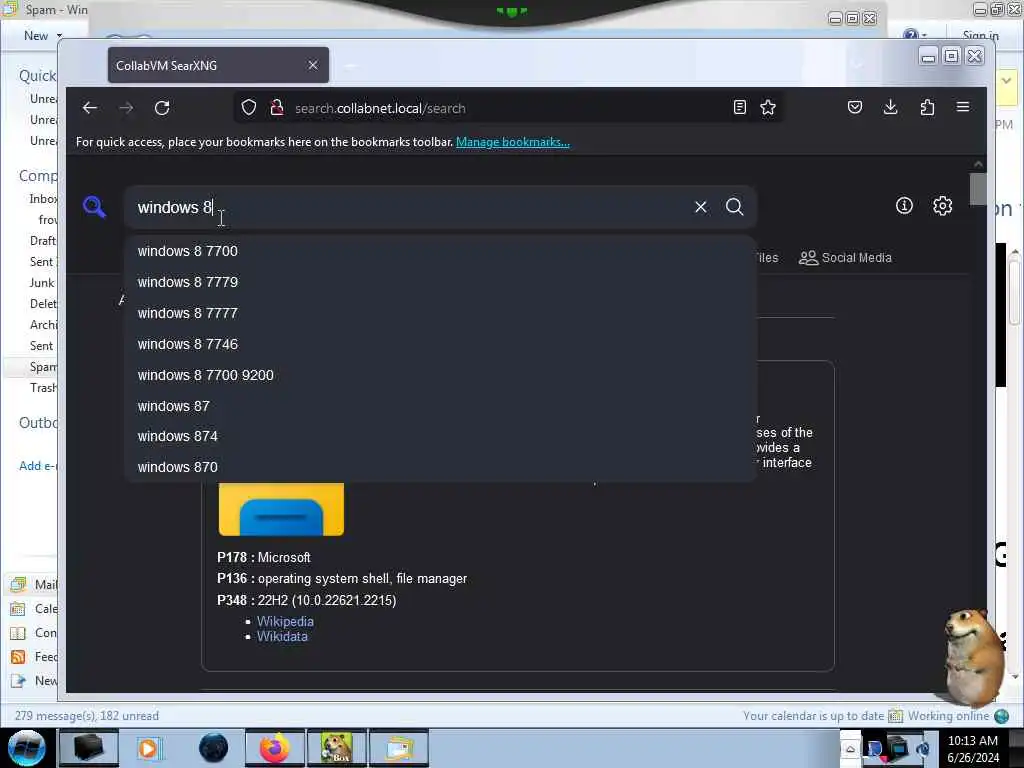Choose suggestion "windows 870"
This screenshot has width=1024, height=768.
440,467
